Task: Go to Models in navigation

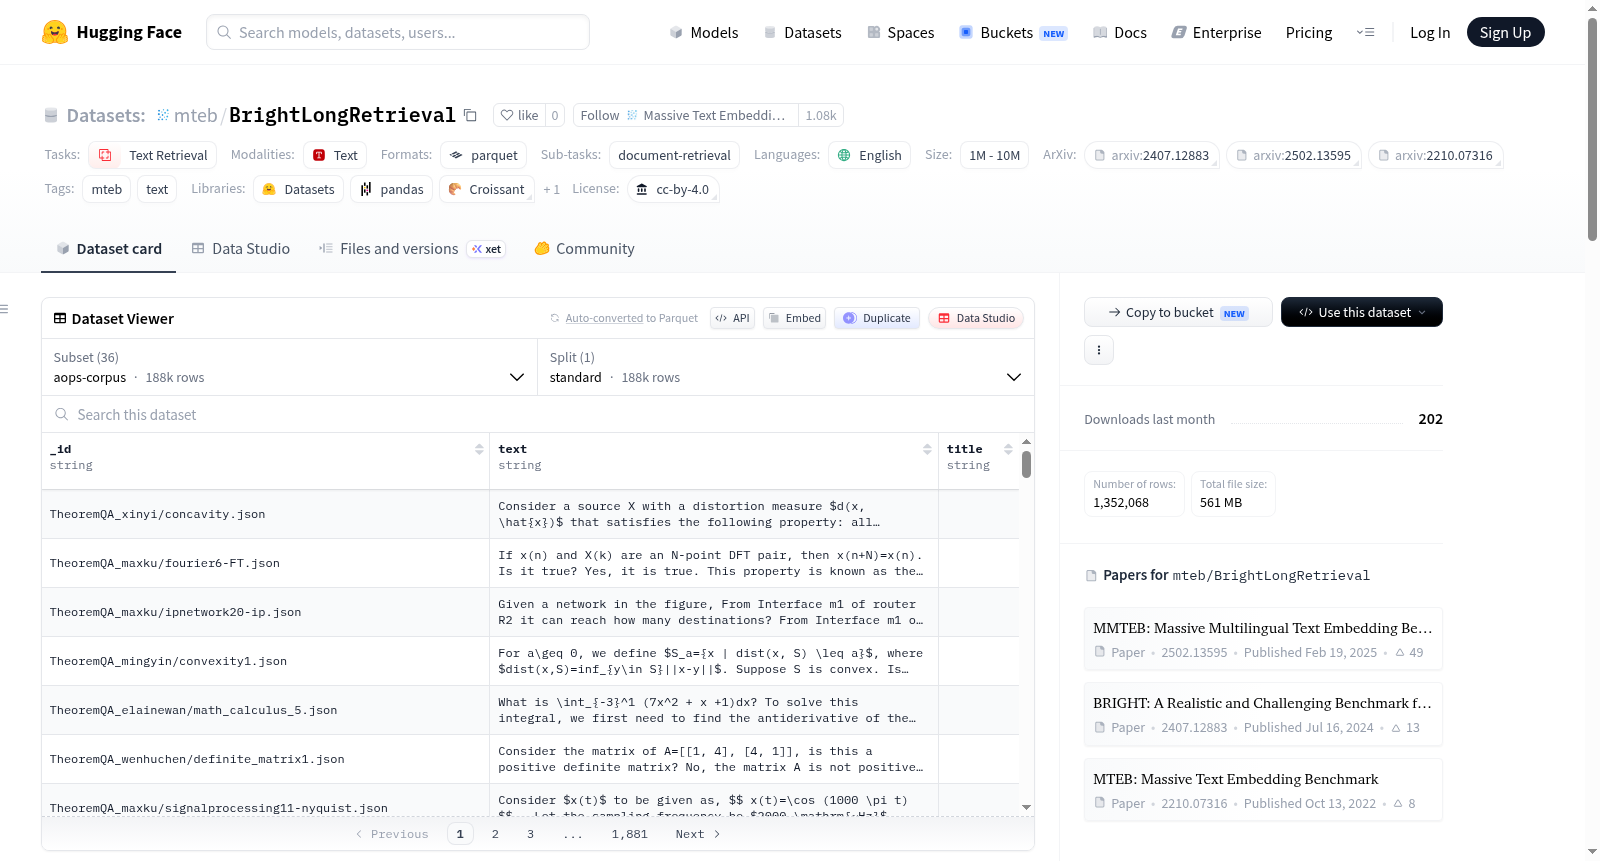Action: tap(704, 33)
